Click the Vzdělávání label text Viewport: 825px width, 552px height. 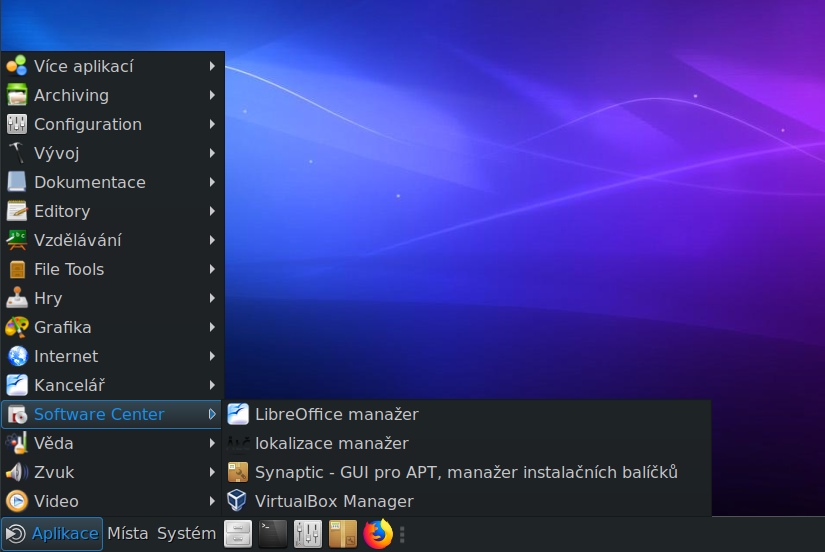pos(78,240)
